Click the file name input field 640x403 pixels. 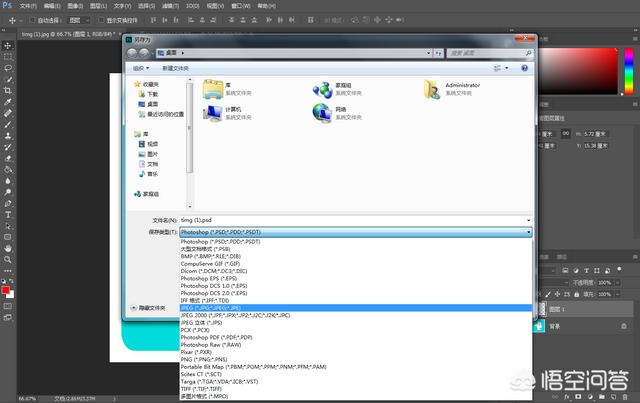[352, 220]
